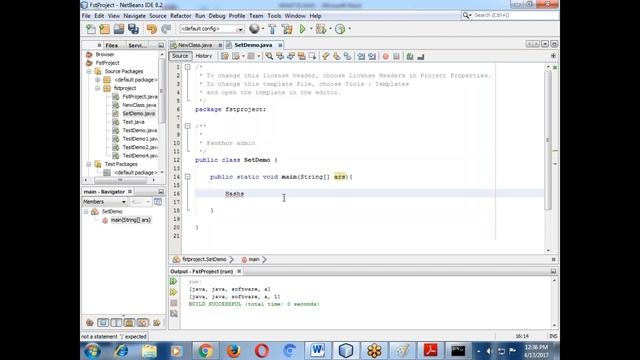Click the Undo arrow in main toolbar

pyautogui.click(x=152, y=29)
